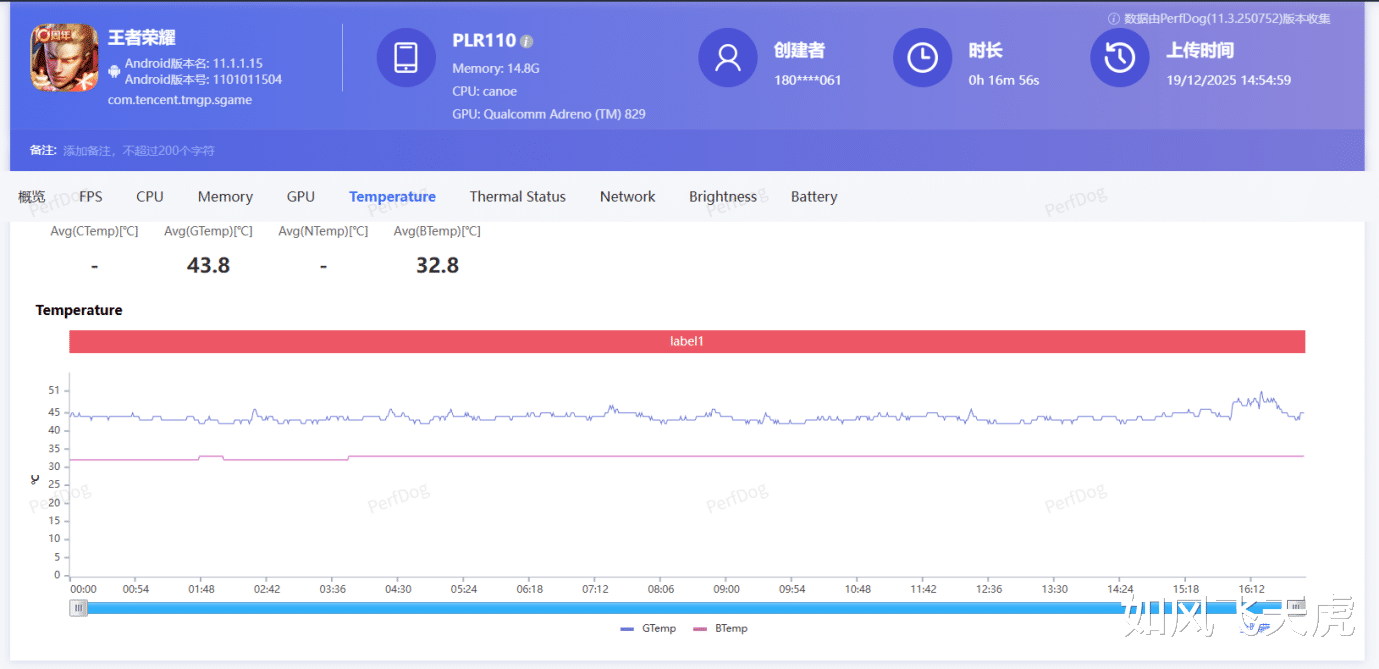
Task: Toggle the GTemp legend series
Action: pos(648,628)
